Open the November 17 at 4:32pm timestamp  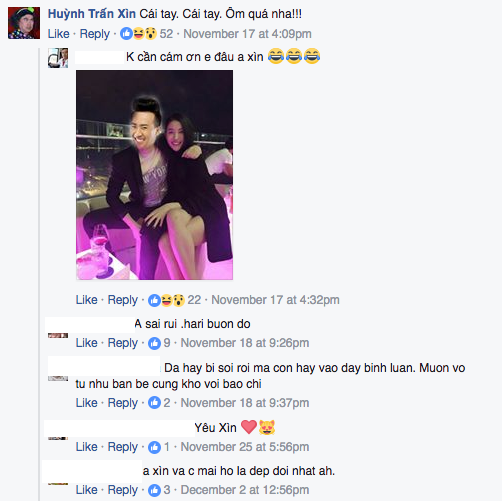pos(275,300)
